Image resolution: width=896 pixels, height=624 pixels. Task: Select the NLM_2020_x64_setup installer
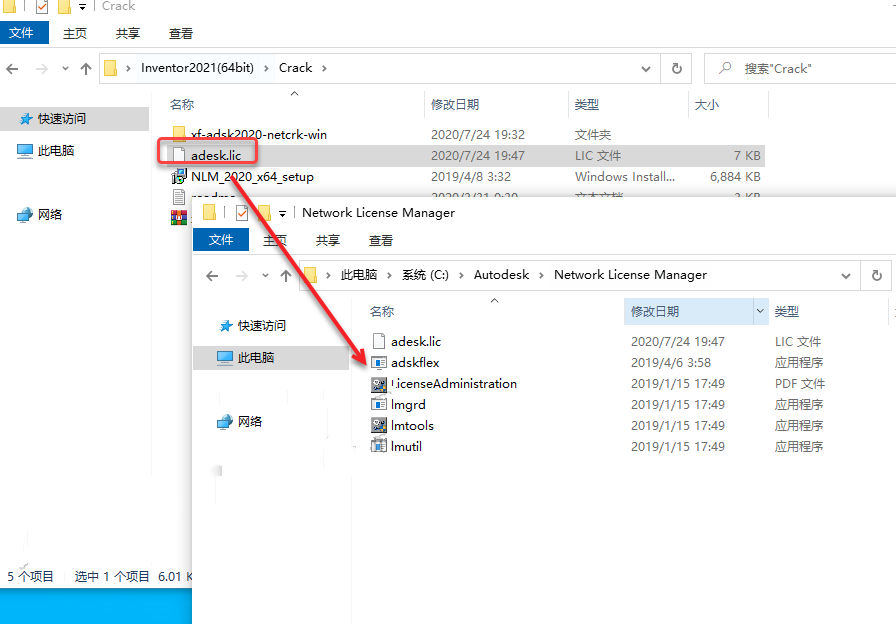click(252, 177)
